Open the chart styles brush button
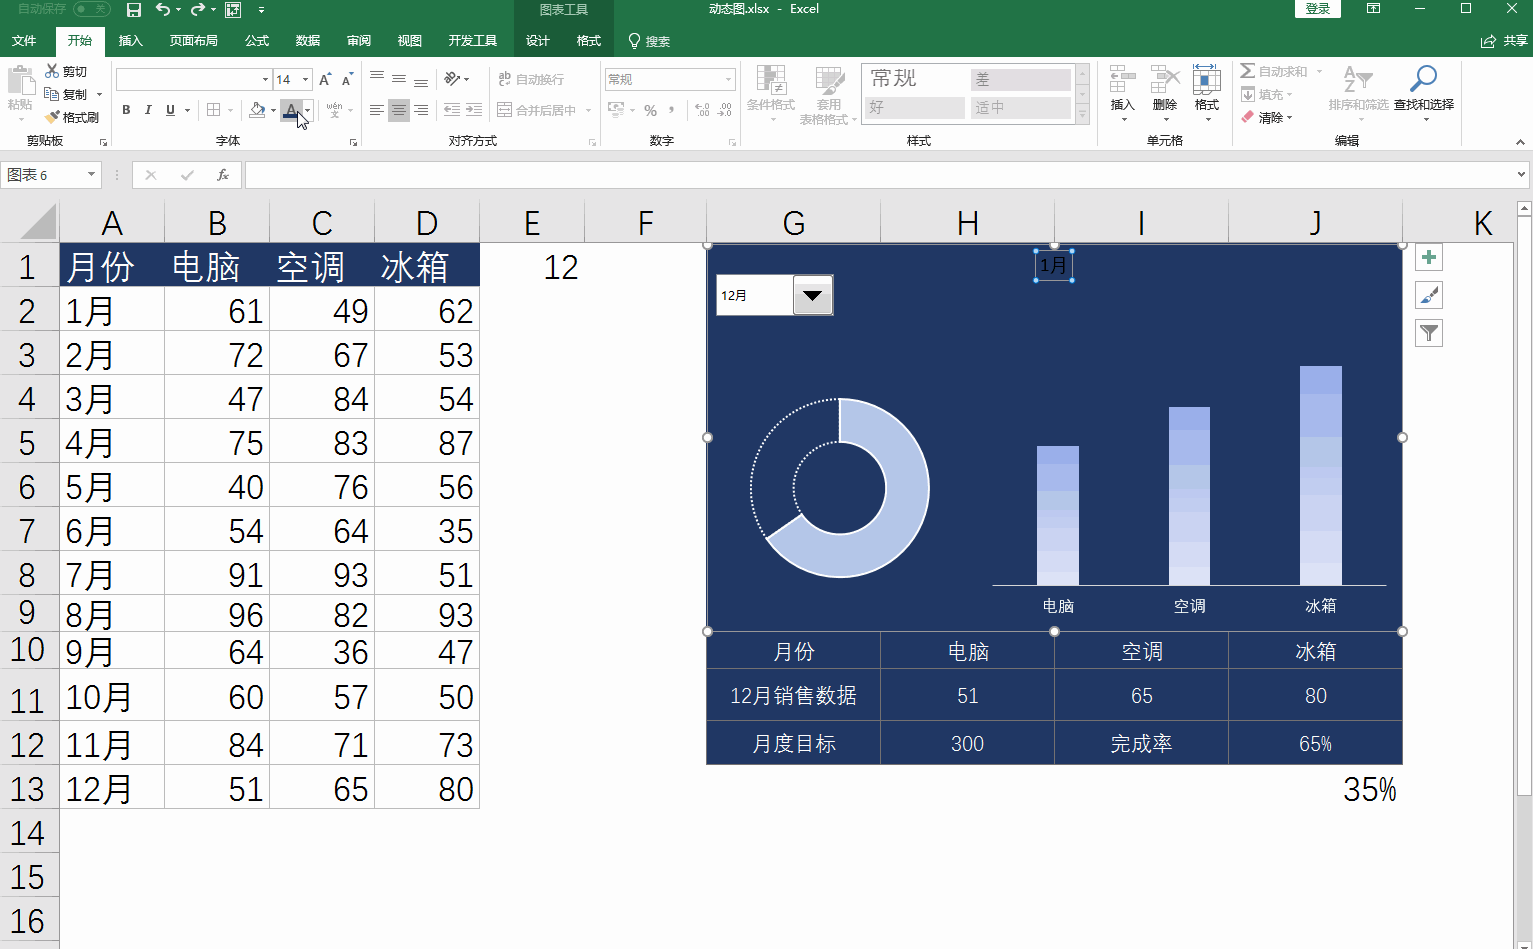Screen dimensions: 1533x949 click(x=1429, y=295)
